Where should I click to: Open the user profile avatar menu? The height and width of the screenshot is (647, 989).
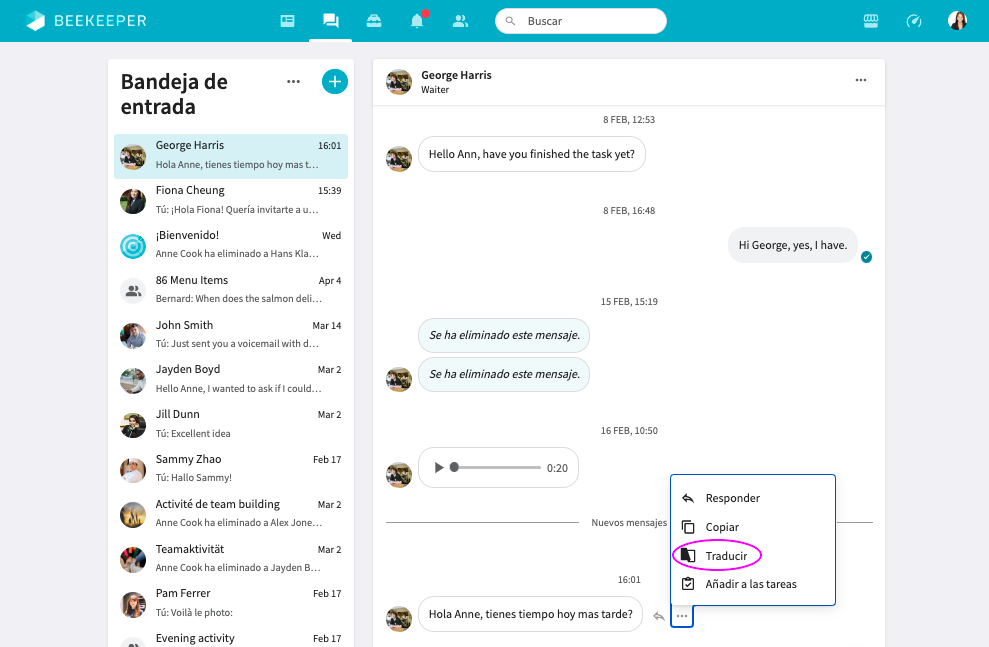pos(957,21)
